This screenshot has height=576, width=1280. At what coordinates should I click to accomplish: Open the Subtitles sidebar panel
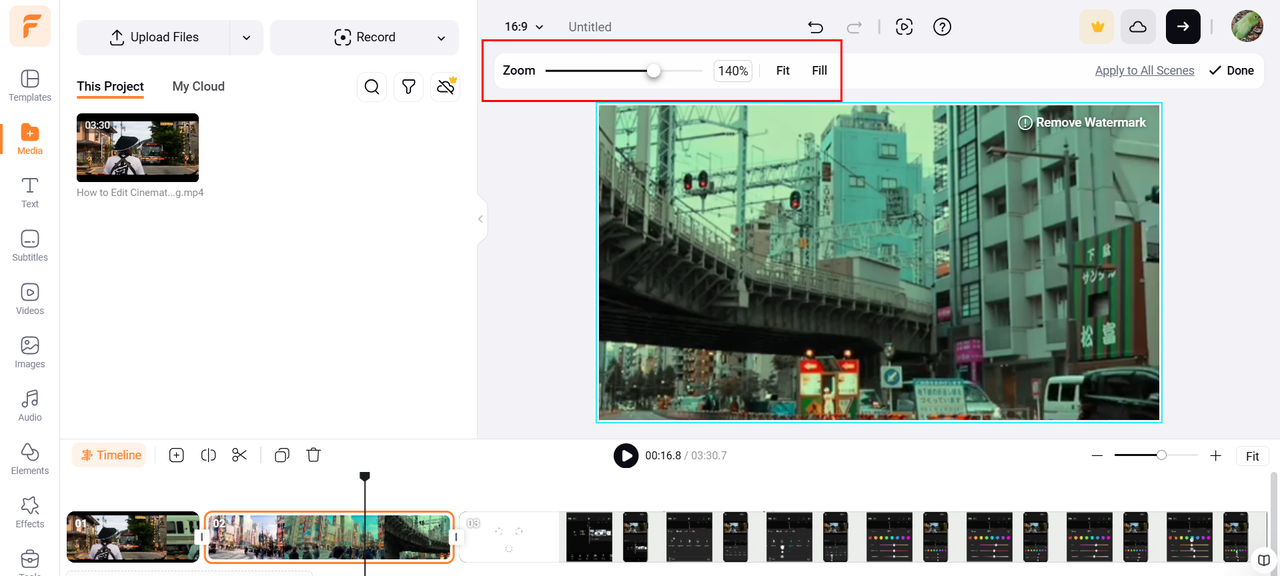pyautogui.click(x=30, y=246)
